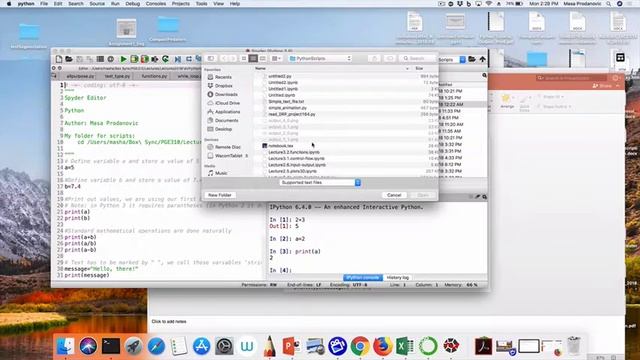Click the Run current cell icon
Viewport: 640px width, 360px height.
point(134,59)
